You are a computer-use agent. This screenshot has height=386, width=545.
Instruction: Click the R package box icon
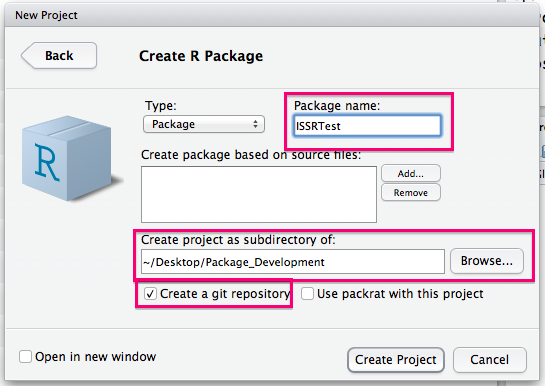pos(69,158)
